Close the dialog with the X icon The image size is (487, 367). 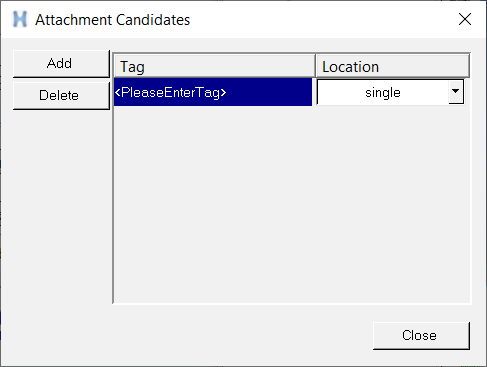pyautogui.click(x=465, y=19)
